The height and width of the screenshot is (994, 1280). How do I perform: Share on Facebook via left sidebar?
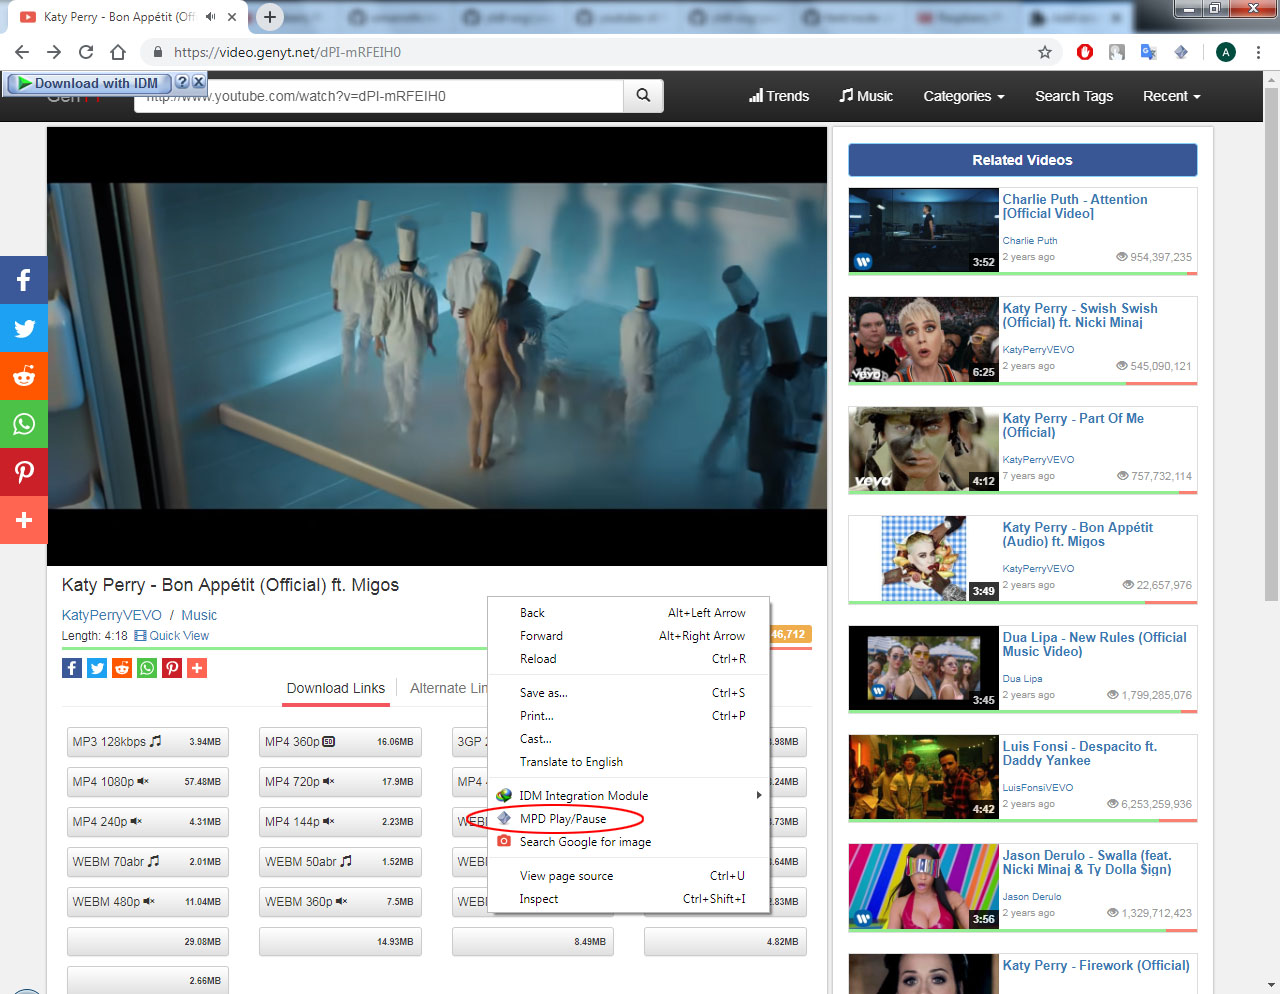[x=24, y=280]
